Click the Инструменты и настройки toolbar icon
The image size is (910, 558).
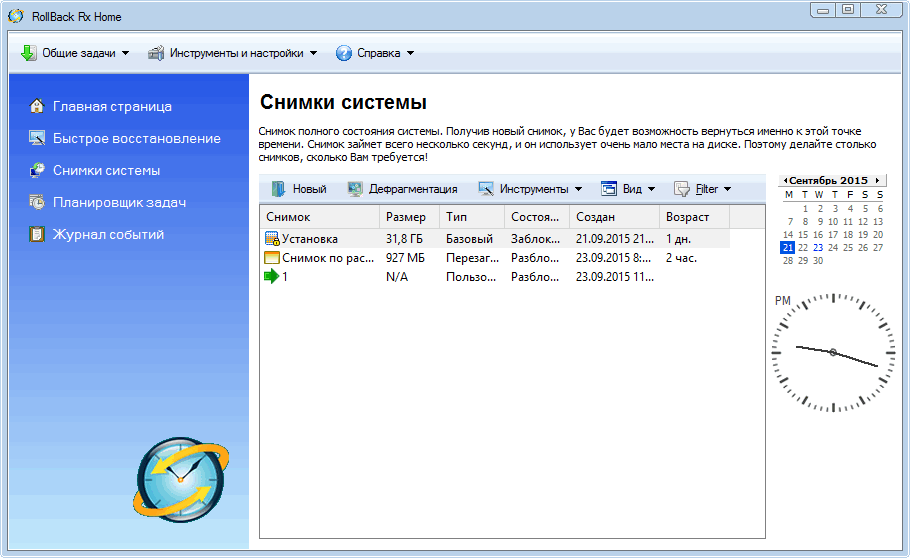click(x=156, y=53)
